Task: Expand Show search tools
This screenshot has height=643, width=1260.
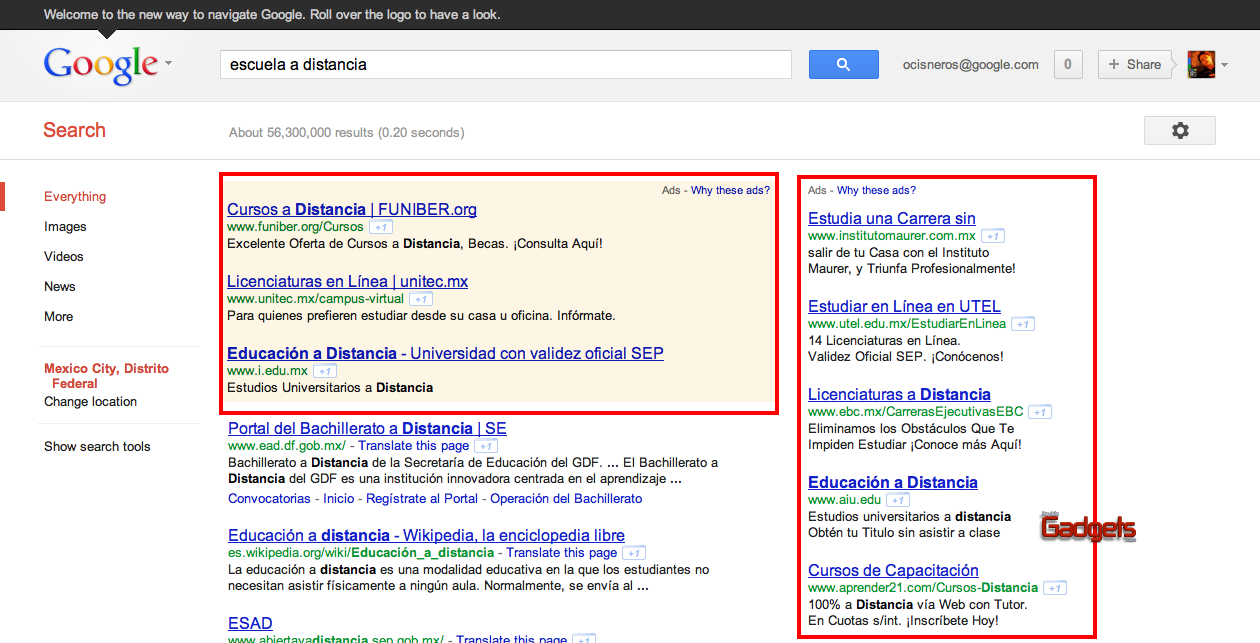Action: tap(97, 447)
